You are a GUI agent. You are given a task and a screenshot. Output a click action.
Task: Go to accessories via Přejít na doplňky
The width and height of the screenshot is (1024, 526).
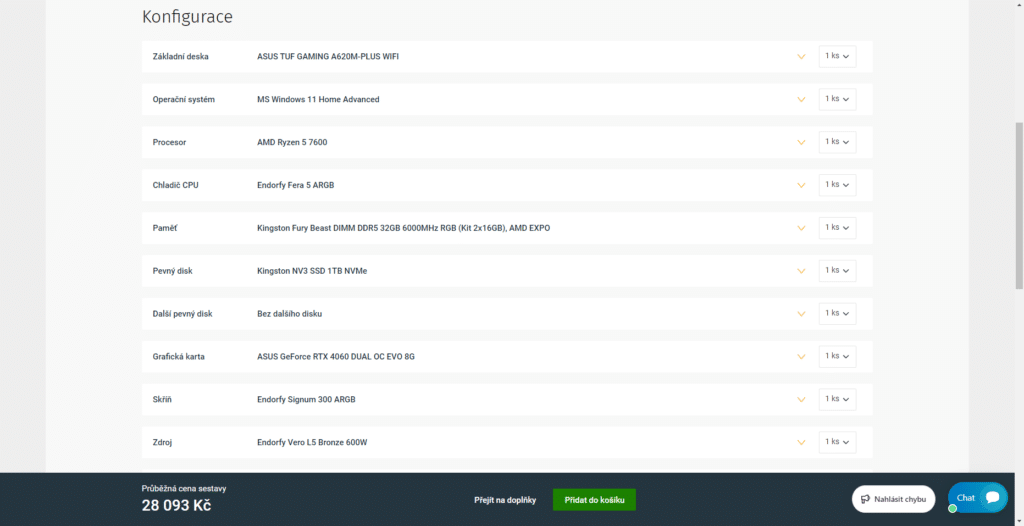pyautogui.click(x=505, y=499)
